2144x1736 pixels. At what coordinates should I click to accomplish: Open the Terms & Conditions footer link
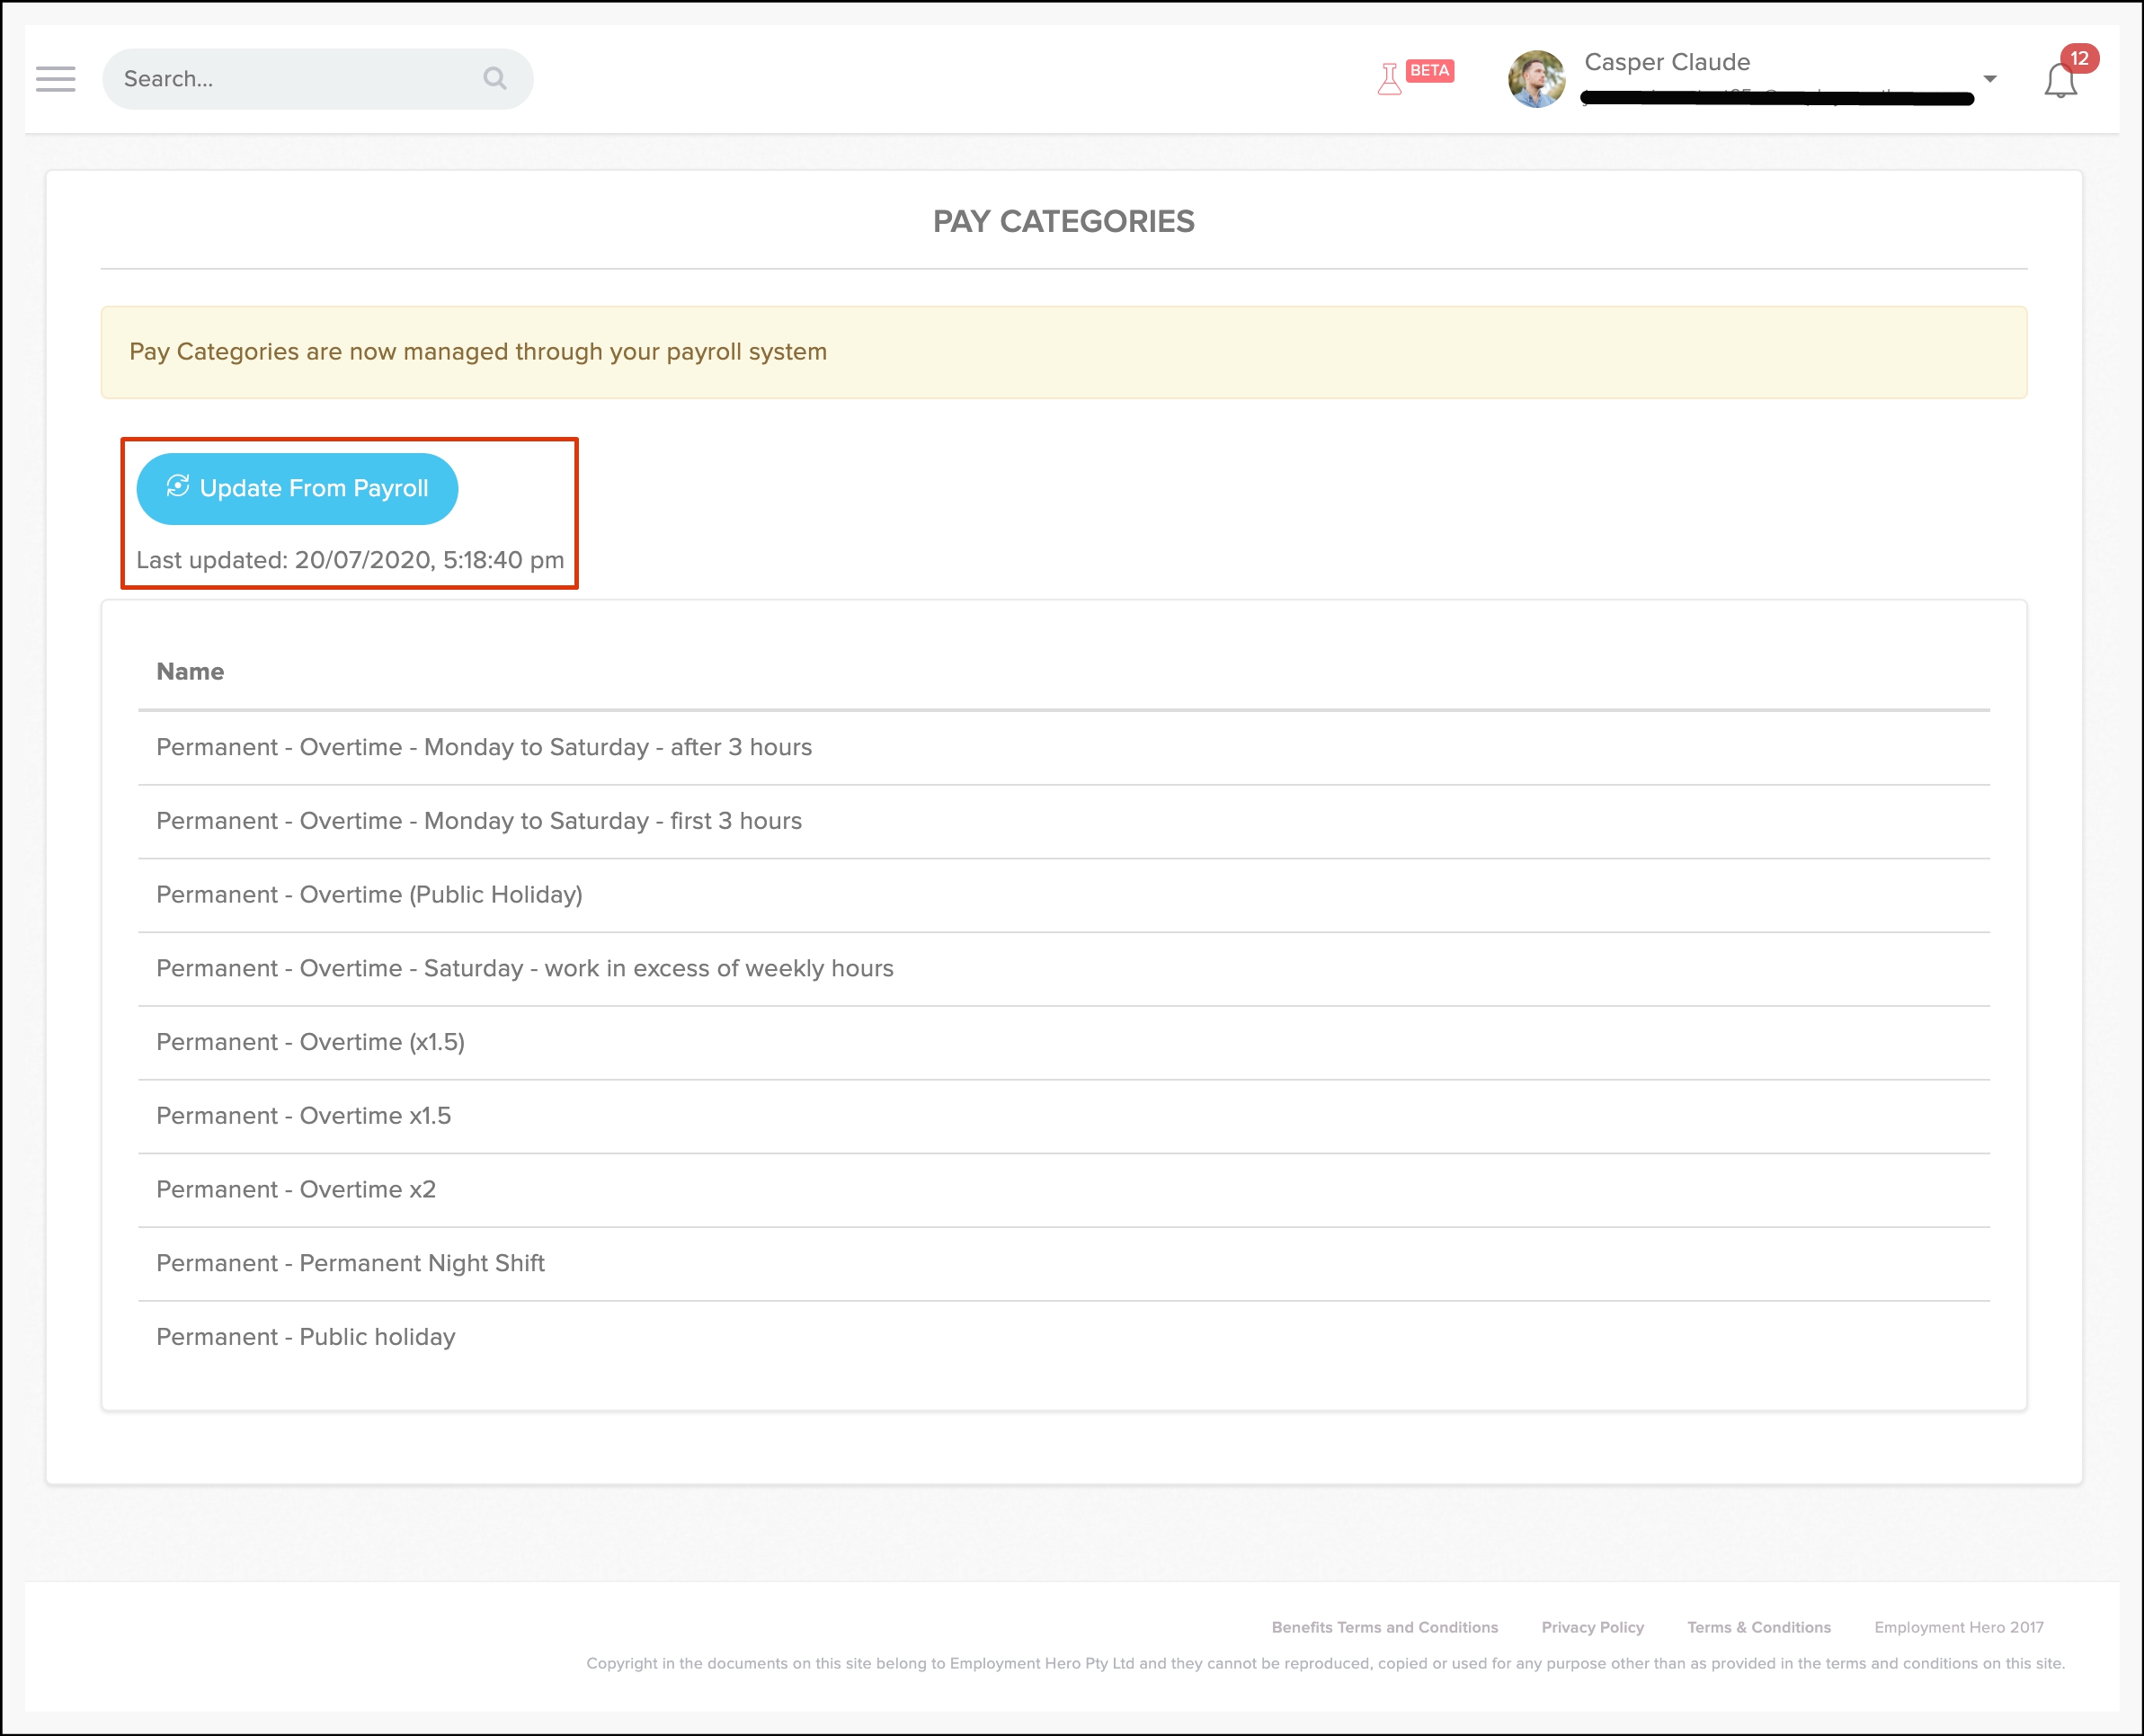point(1758,1627)
